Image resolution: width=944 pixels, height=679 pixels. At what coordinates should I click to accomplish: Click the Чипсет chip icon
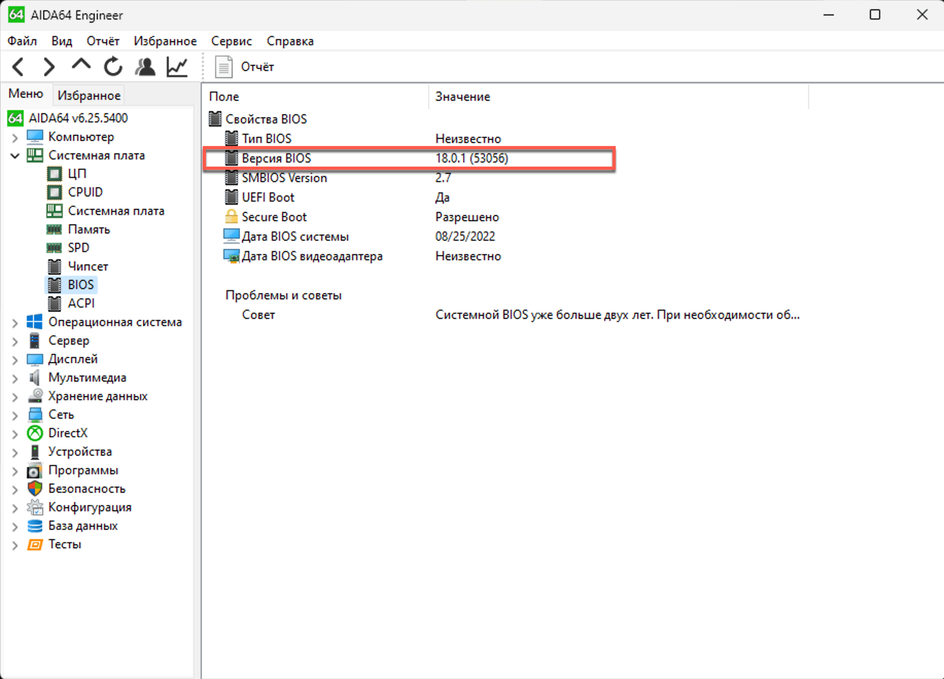(54, 266)
